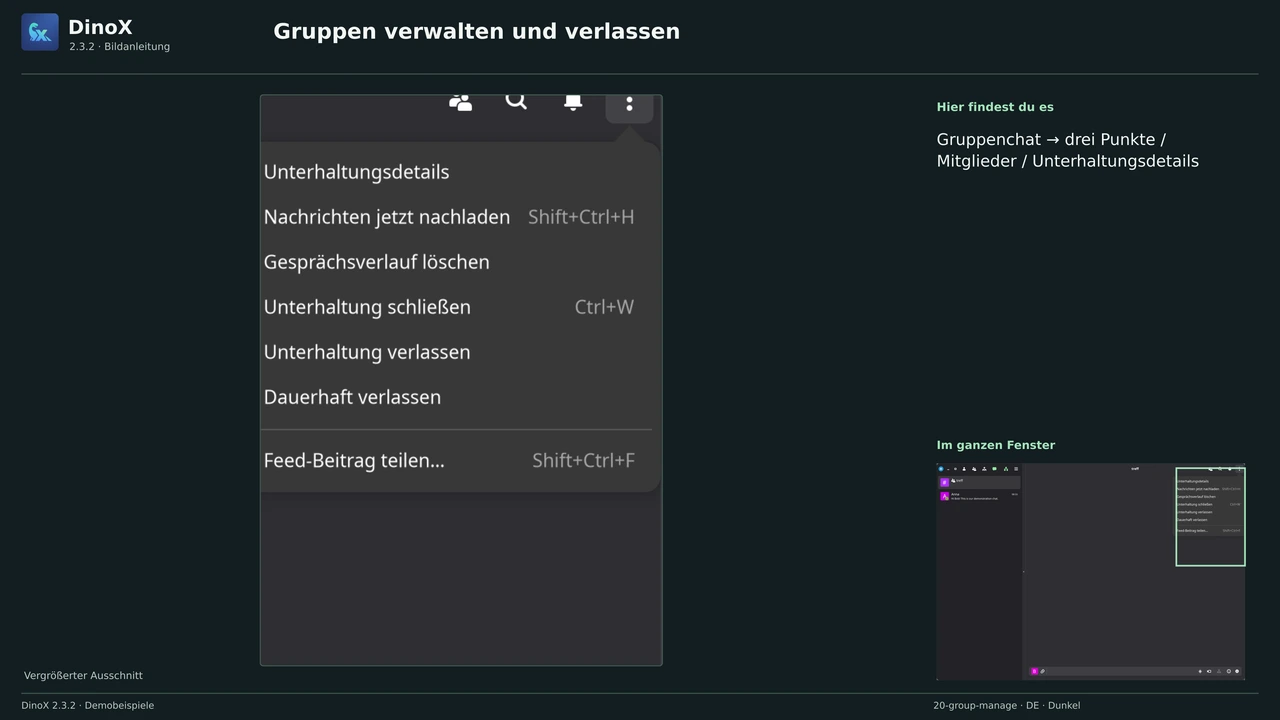Screen dimensions: 1280x720
Task: Click the DinoX 2.3.2 · Demobeispiele footer text
Action: coord(88,706)
